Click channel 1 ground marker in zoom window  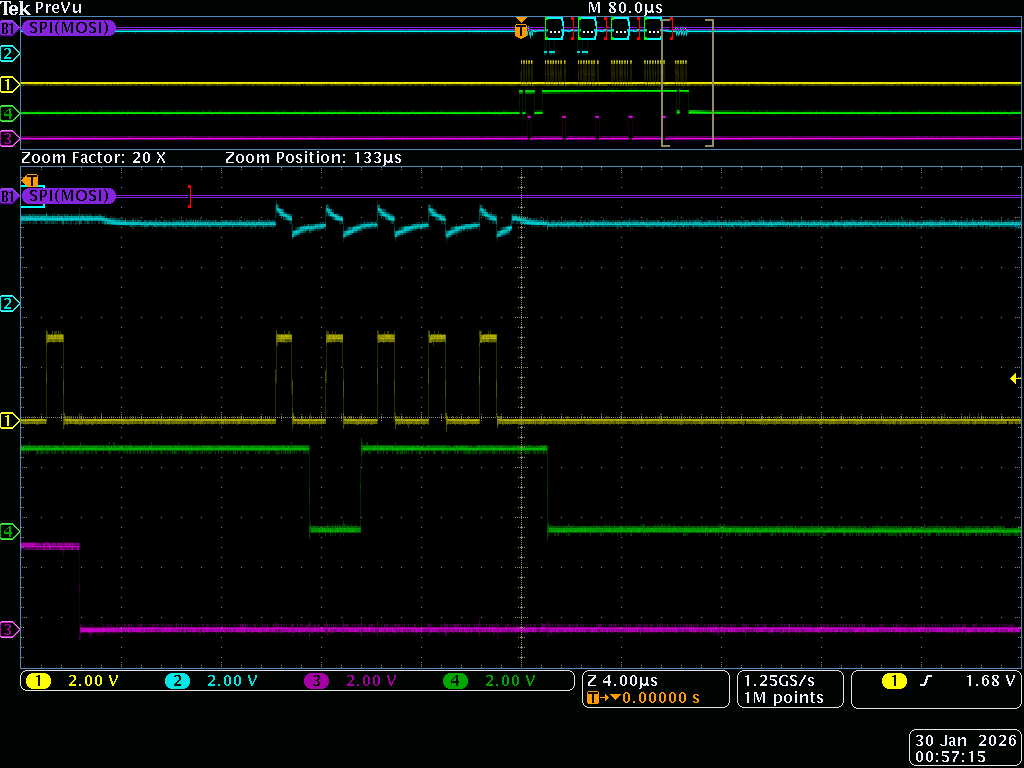pyautogui.click(x=10, y=421)
